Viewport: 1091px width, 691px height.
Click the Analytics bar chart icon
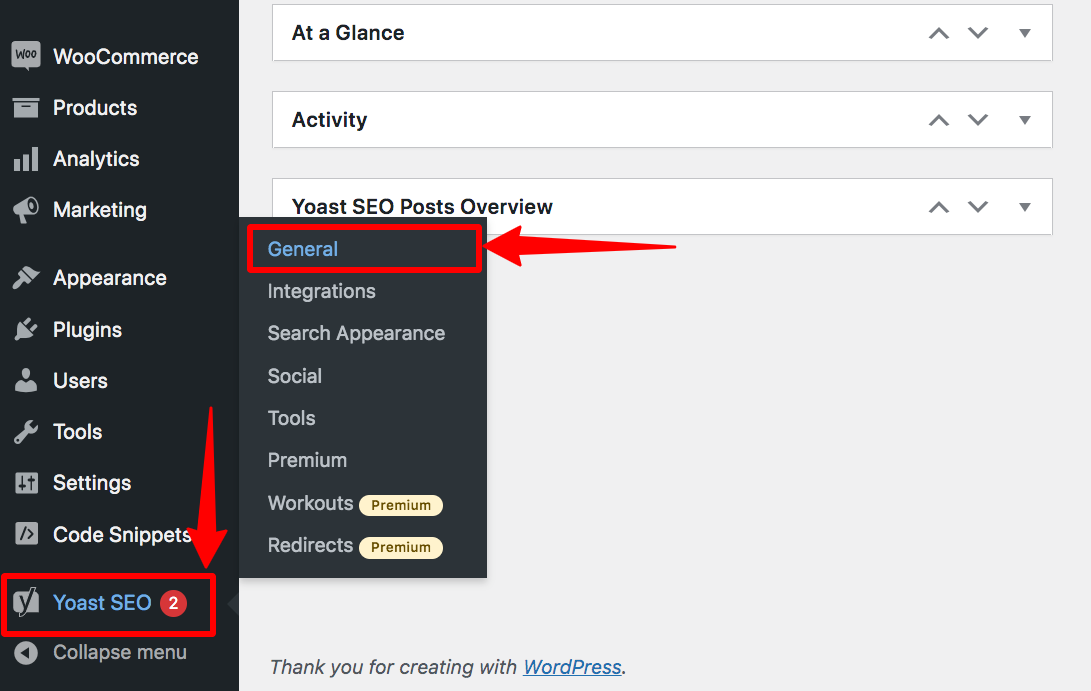click(x=26, y=159)
